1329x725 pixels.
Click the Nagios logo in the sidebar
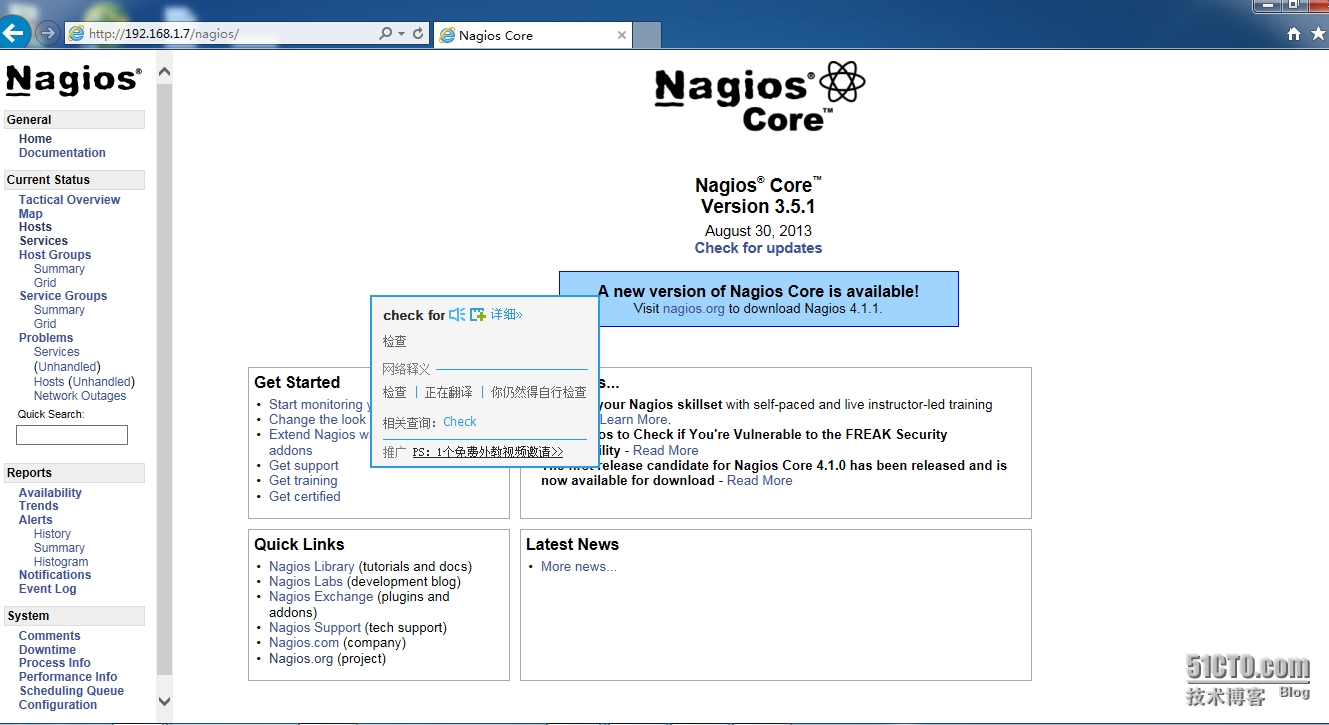click(x=74, y=80)
